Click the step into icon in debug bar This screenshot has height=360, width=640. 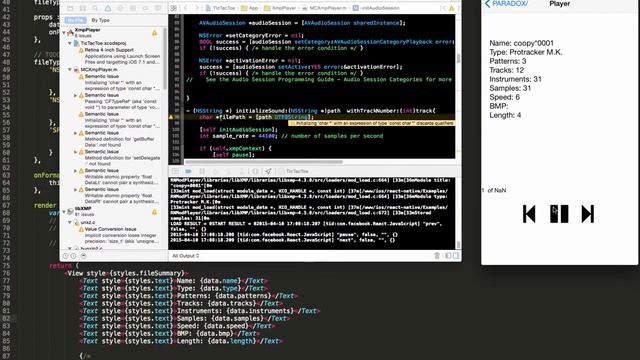(x=229, y=171)
